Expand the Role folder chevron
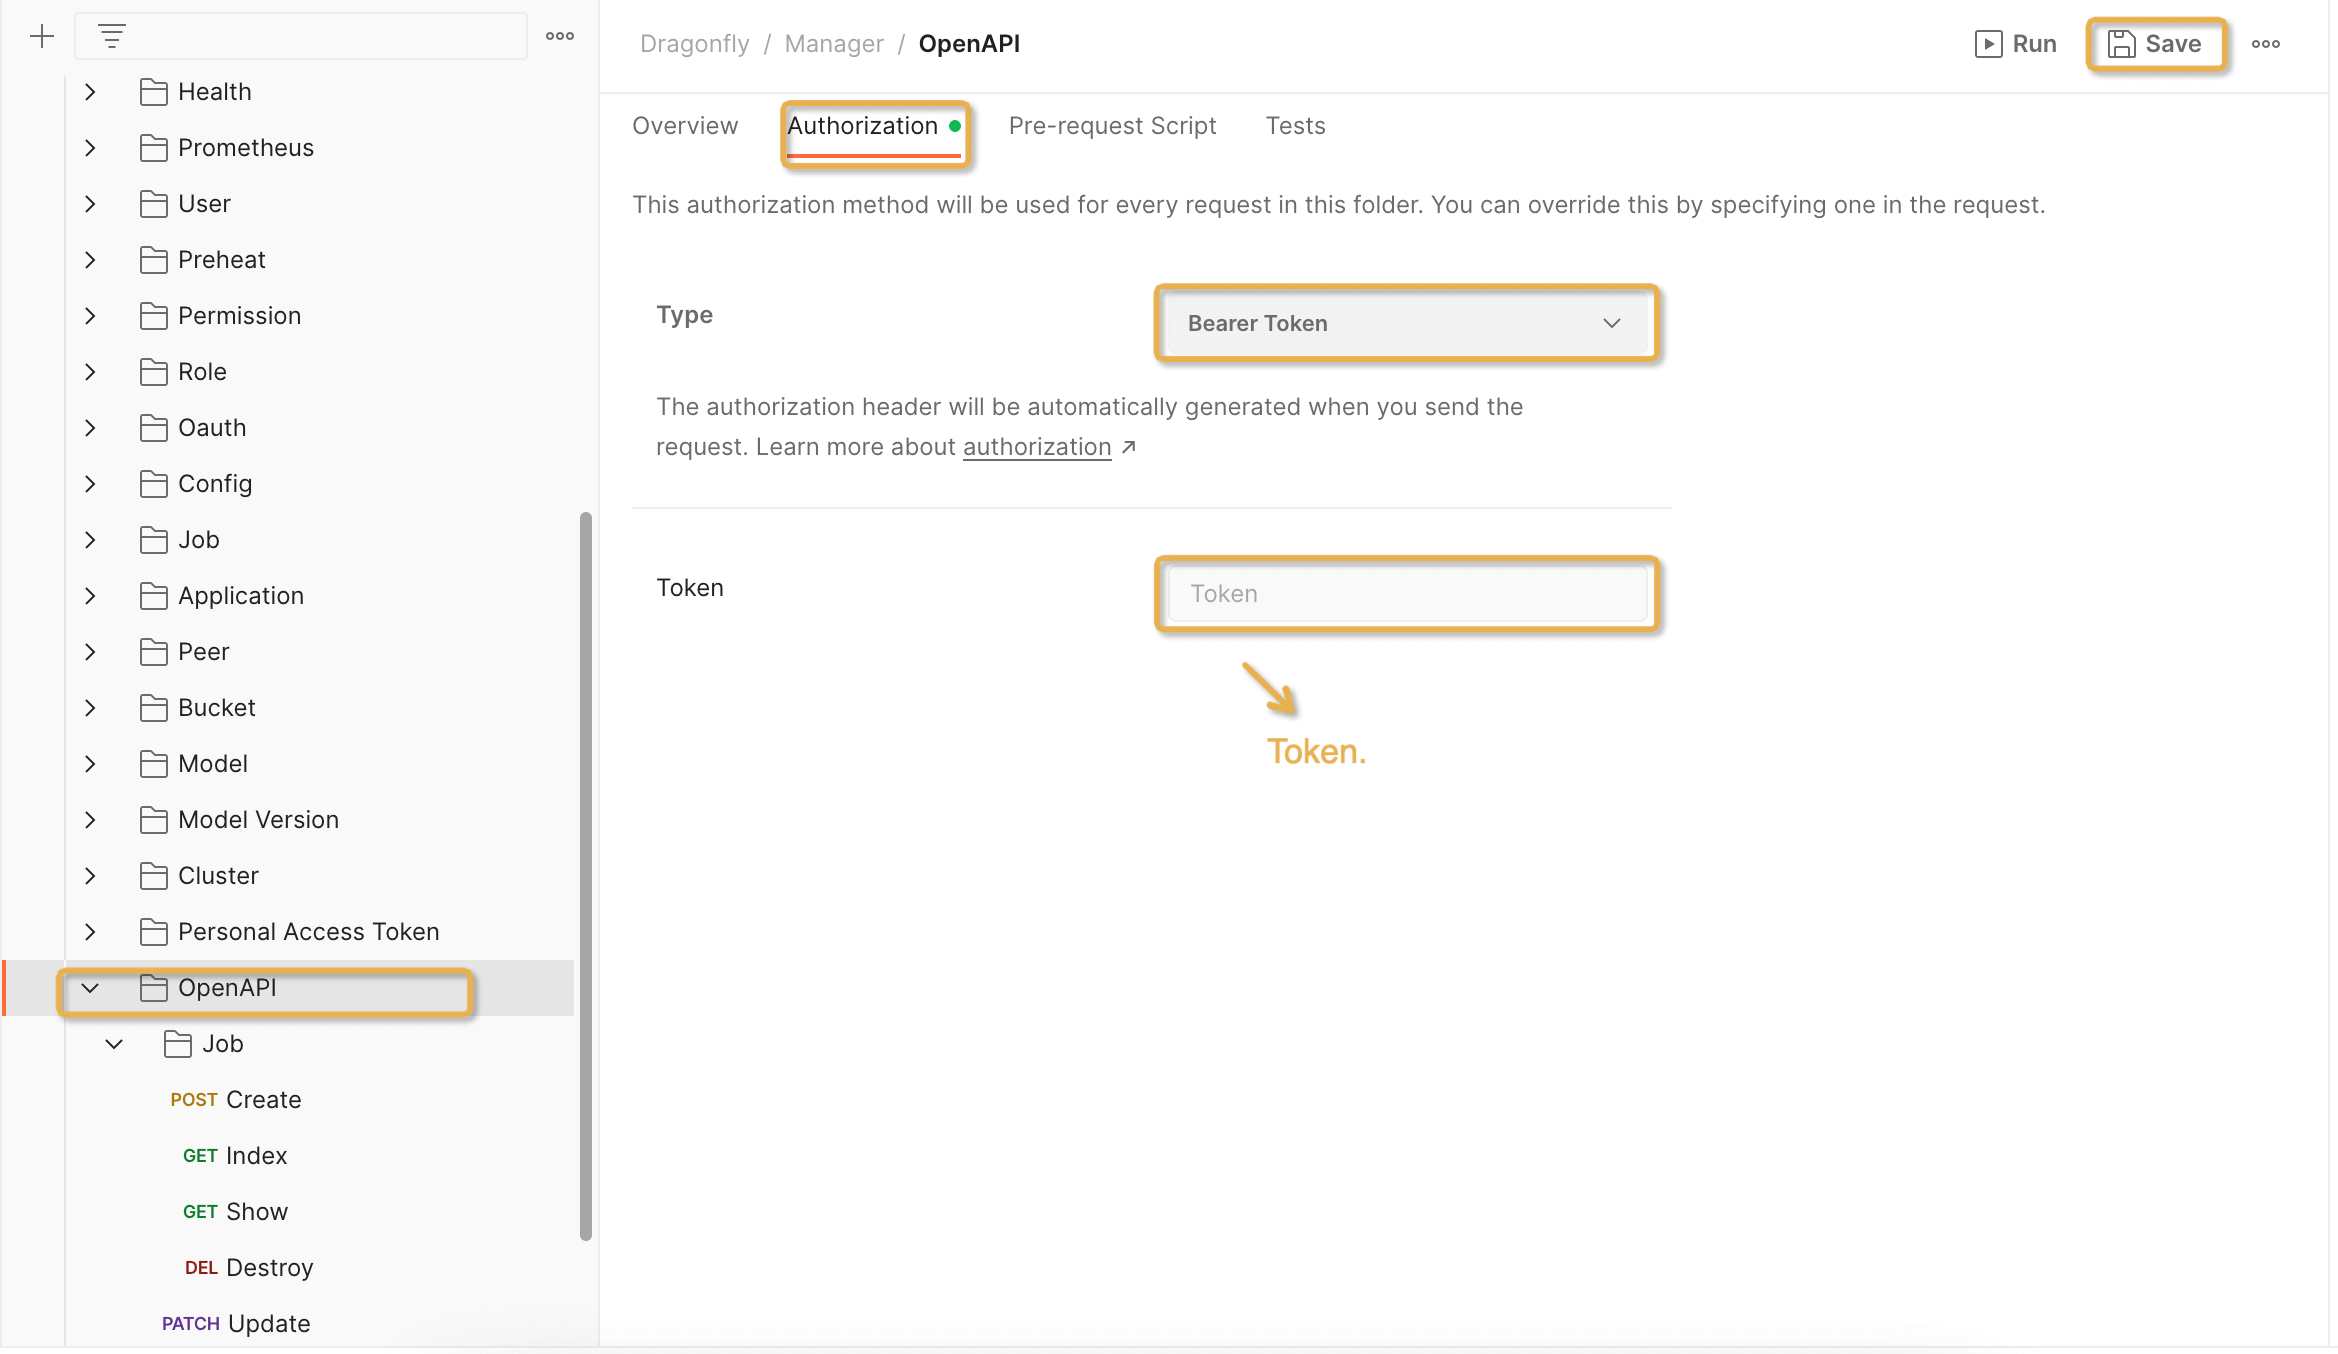The image size is (2338, 1354). click(x=90, y=372)
